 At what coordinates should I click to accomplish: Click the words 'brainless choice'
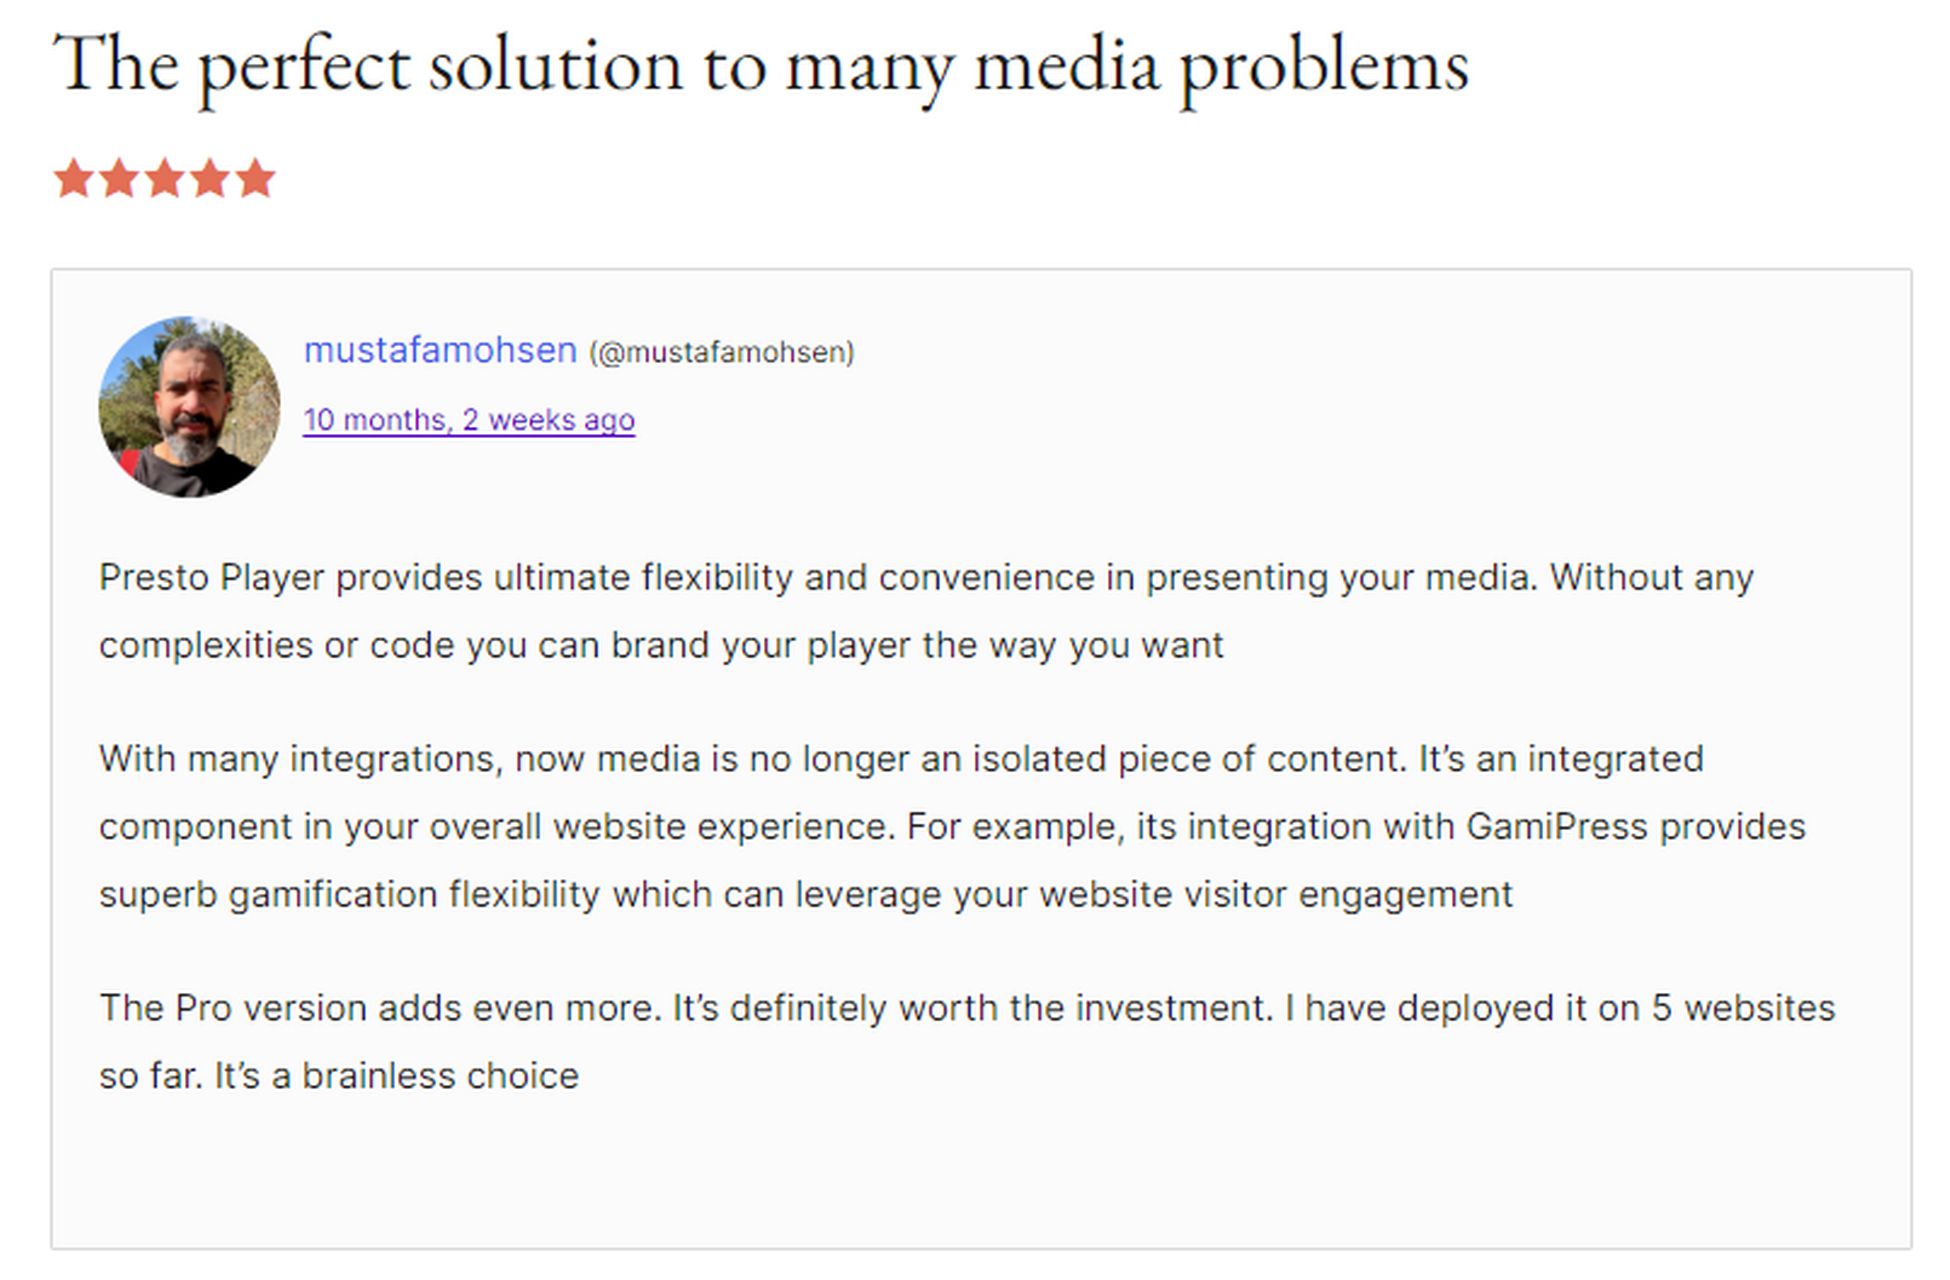point(440,1076)
